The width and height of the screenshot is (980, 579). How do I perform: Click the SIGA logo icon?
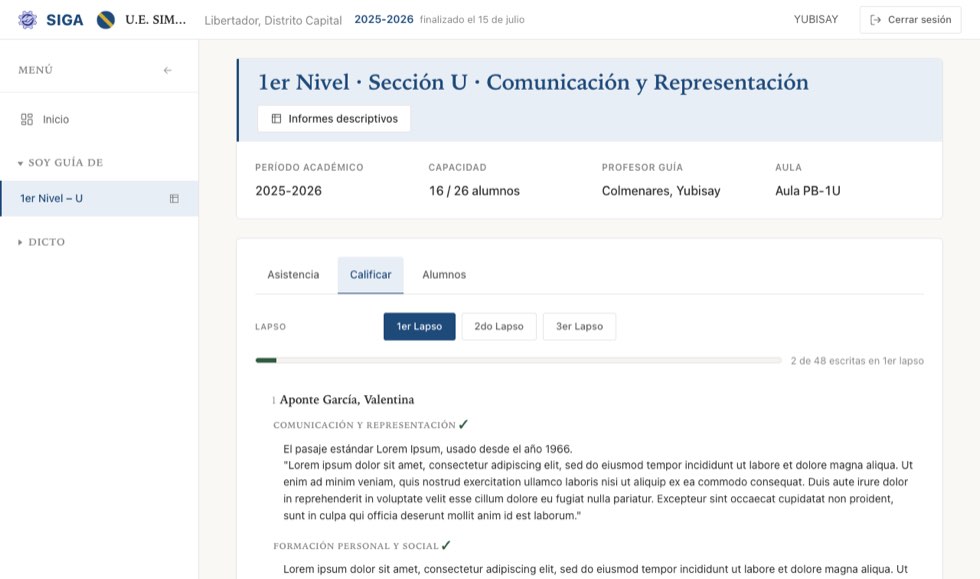click(28, 20)
